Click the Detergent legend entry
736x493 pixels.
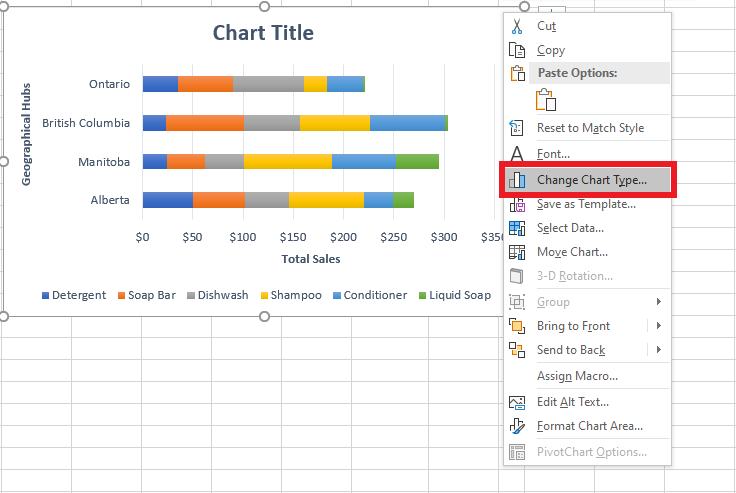click(74, 295)
